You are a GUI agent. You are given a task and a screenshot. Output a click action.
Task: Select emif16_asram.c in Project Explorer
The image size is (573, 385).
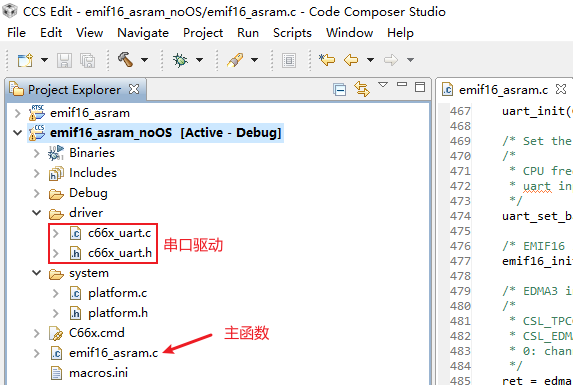point(113,353)
